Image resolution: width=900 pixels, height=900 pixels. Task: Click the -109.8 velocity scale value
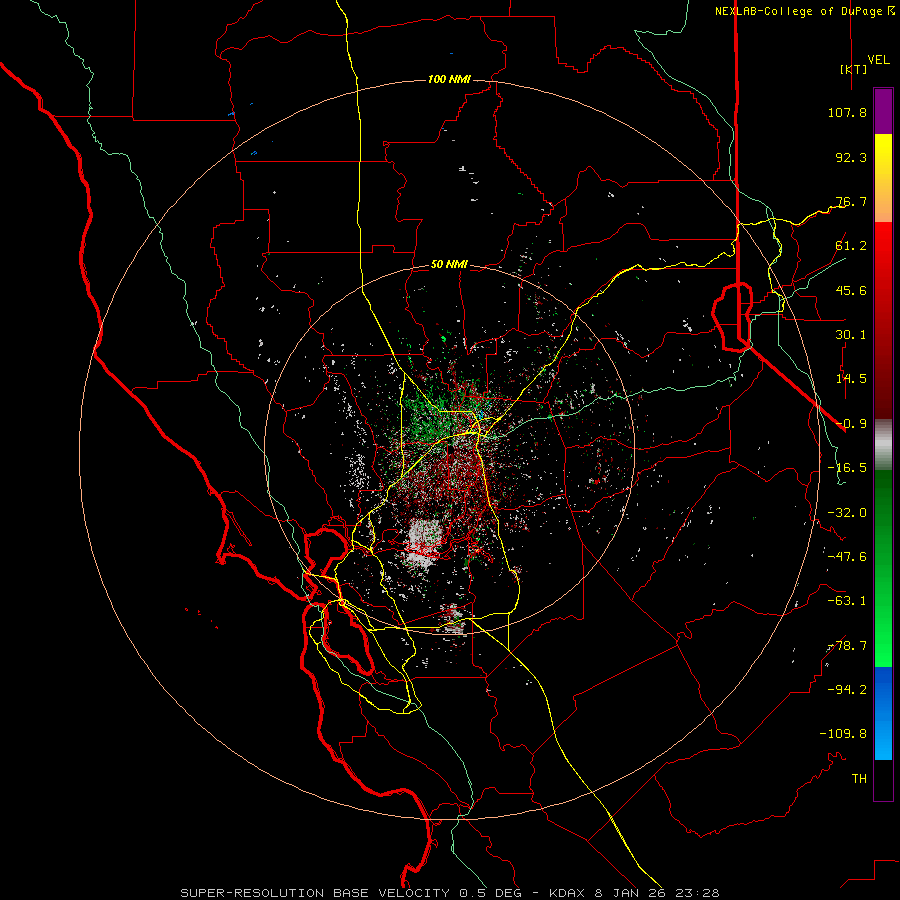point(843,734)
